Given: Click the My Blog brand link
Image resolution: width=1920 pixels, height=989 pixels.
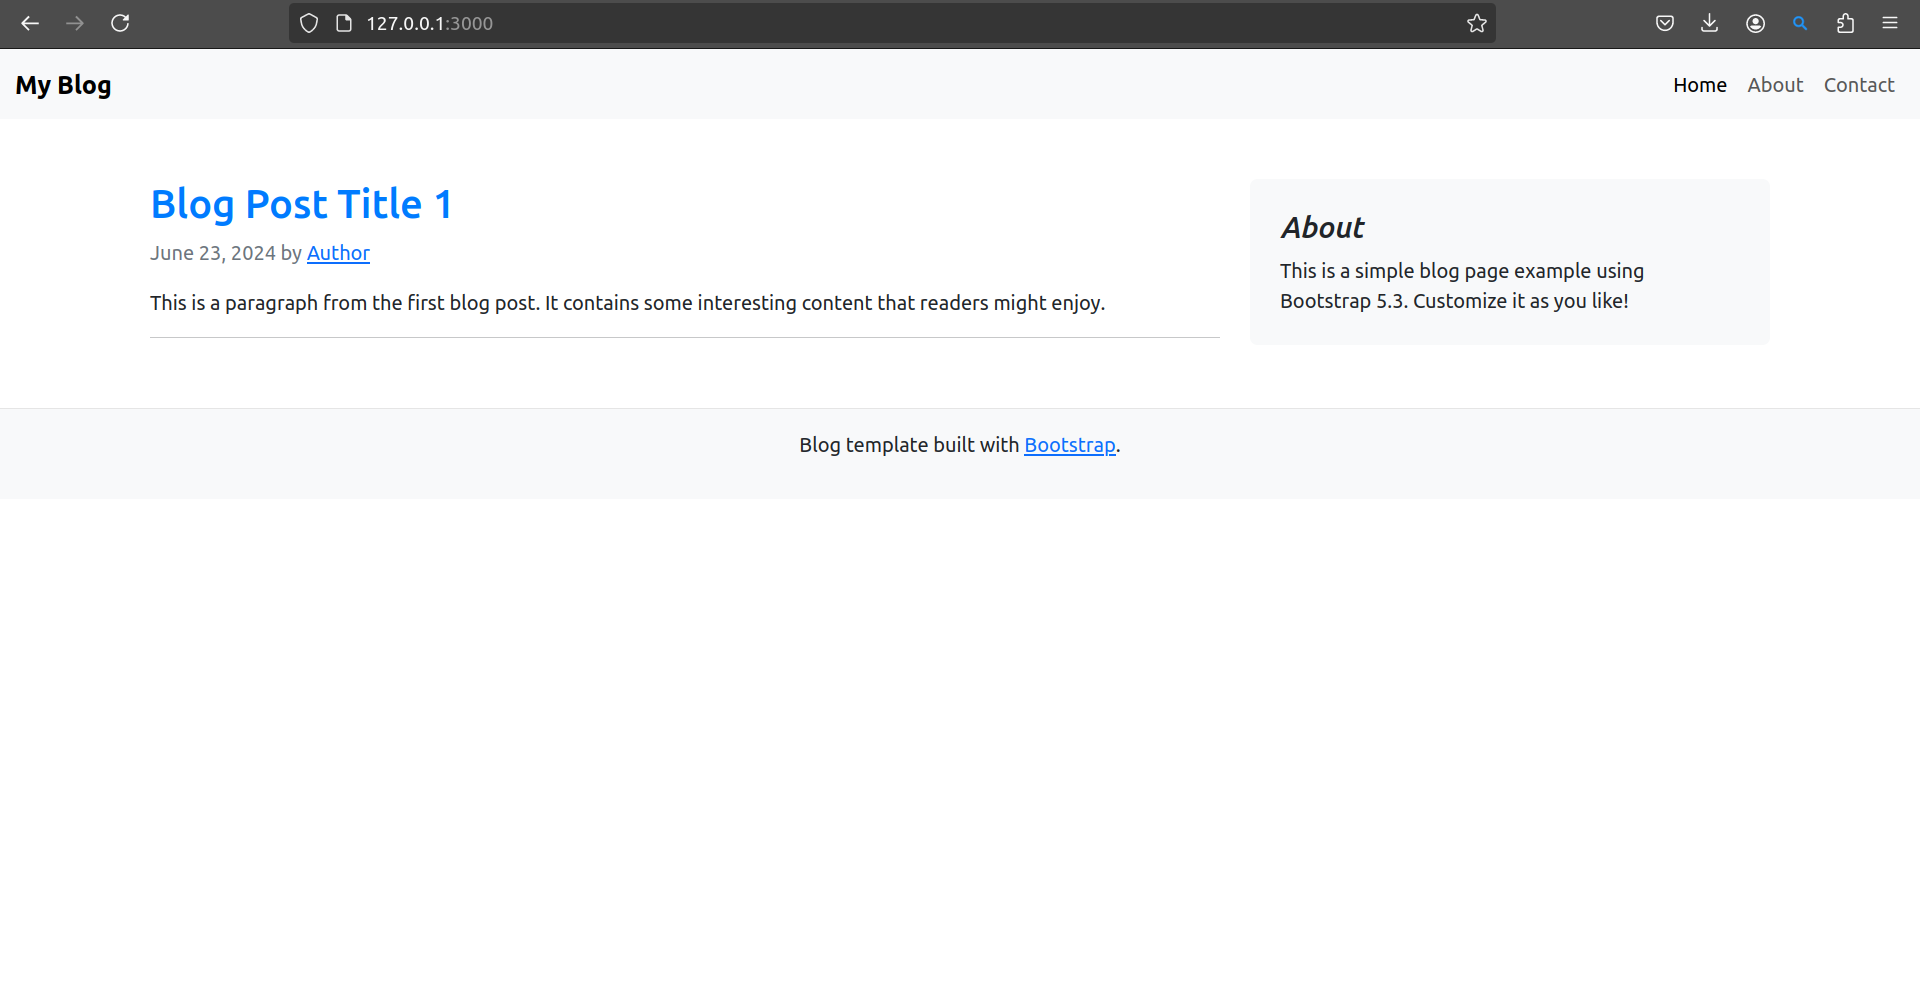Looking at the screenshot, I should click(x=63, y=85).
